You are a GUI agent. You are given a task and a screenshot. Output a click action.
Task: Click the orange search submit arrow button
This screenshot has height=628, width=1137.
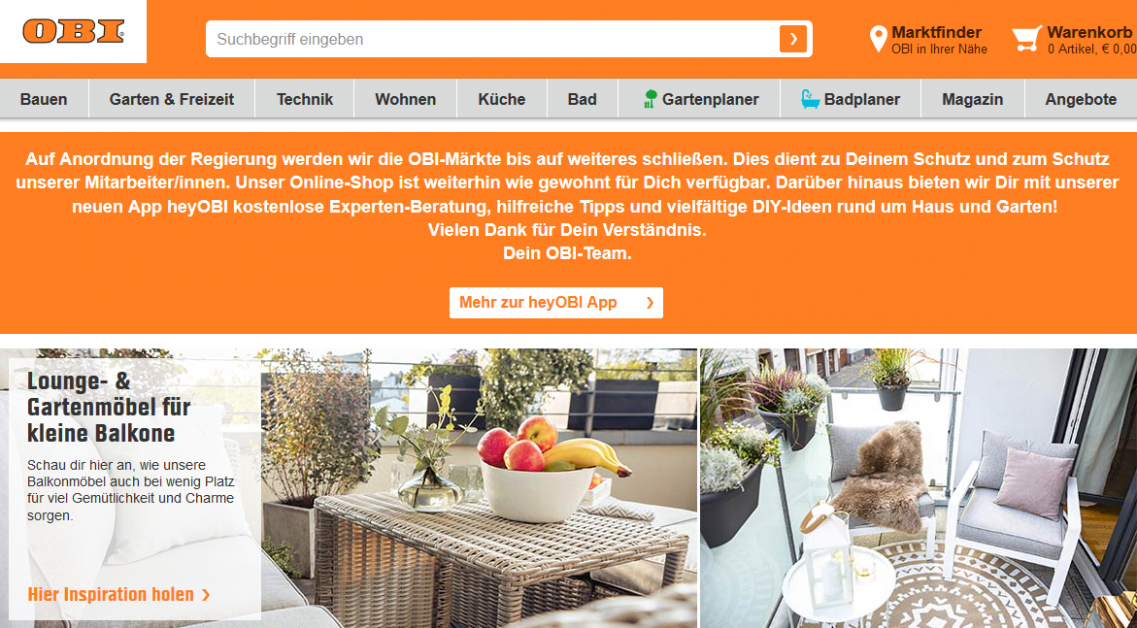pyautogui.click(x=793, y=38)
